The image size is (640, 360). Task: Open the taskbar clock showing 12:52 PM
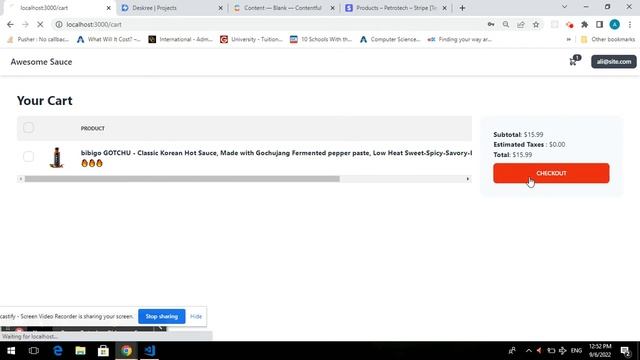coord(600,351)
